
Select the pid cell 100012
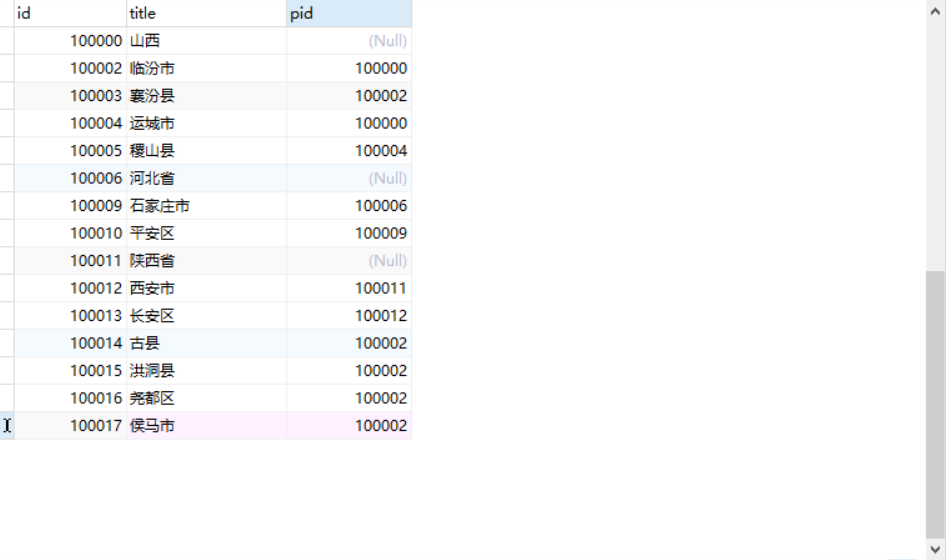(x=349, y=316)
